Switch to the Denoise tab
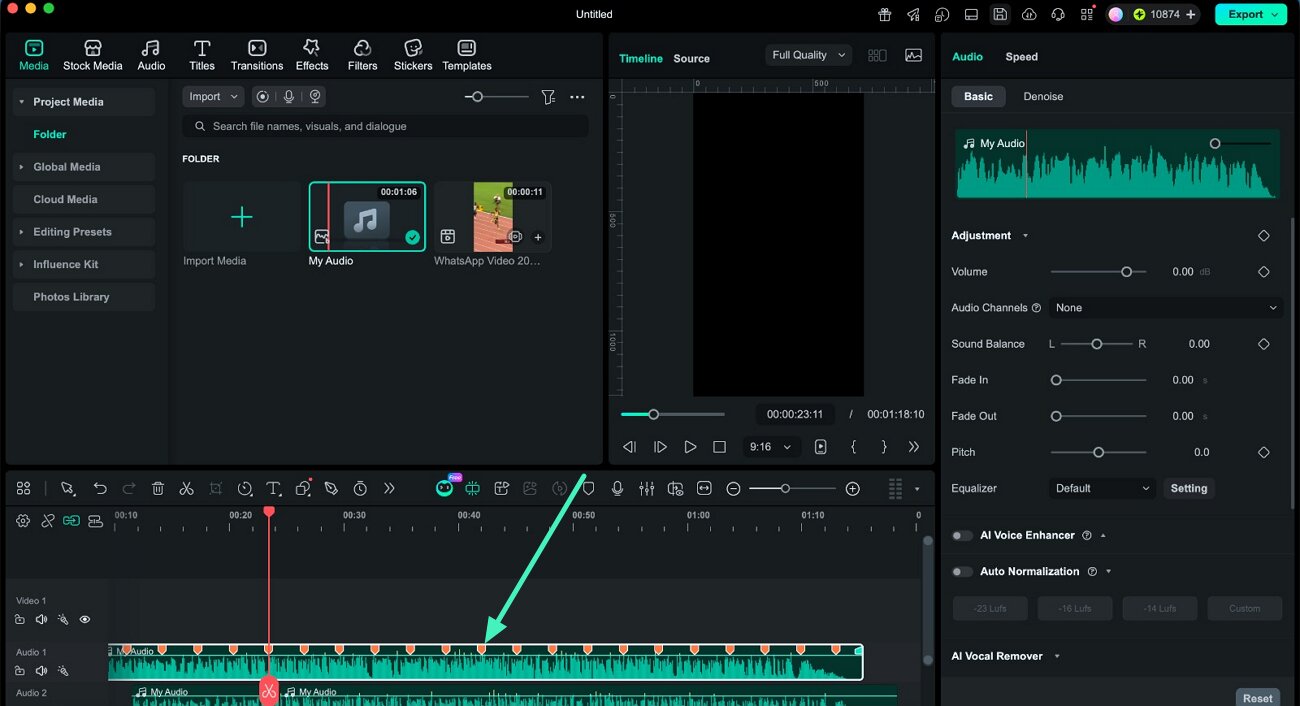 [x=1043, y=96]
